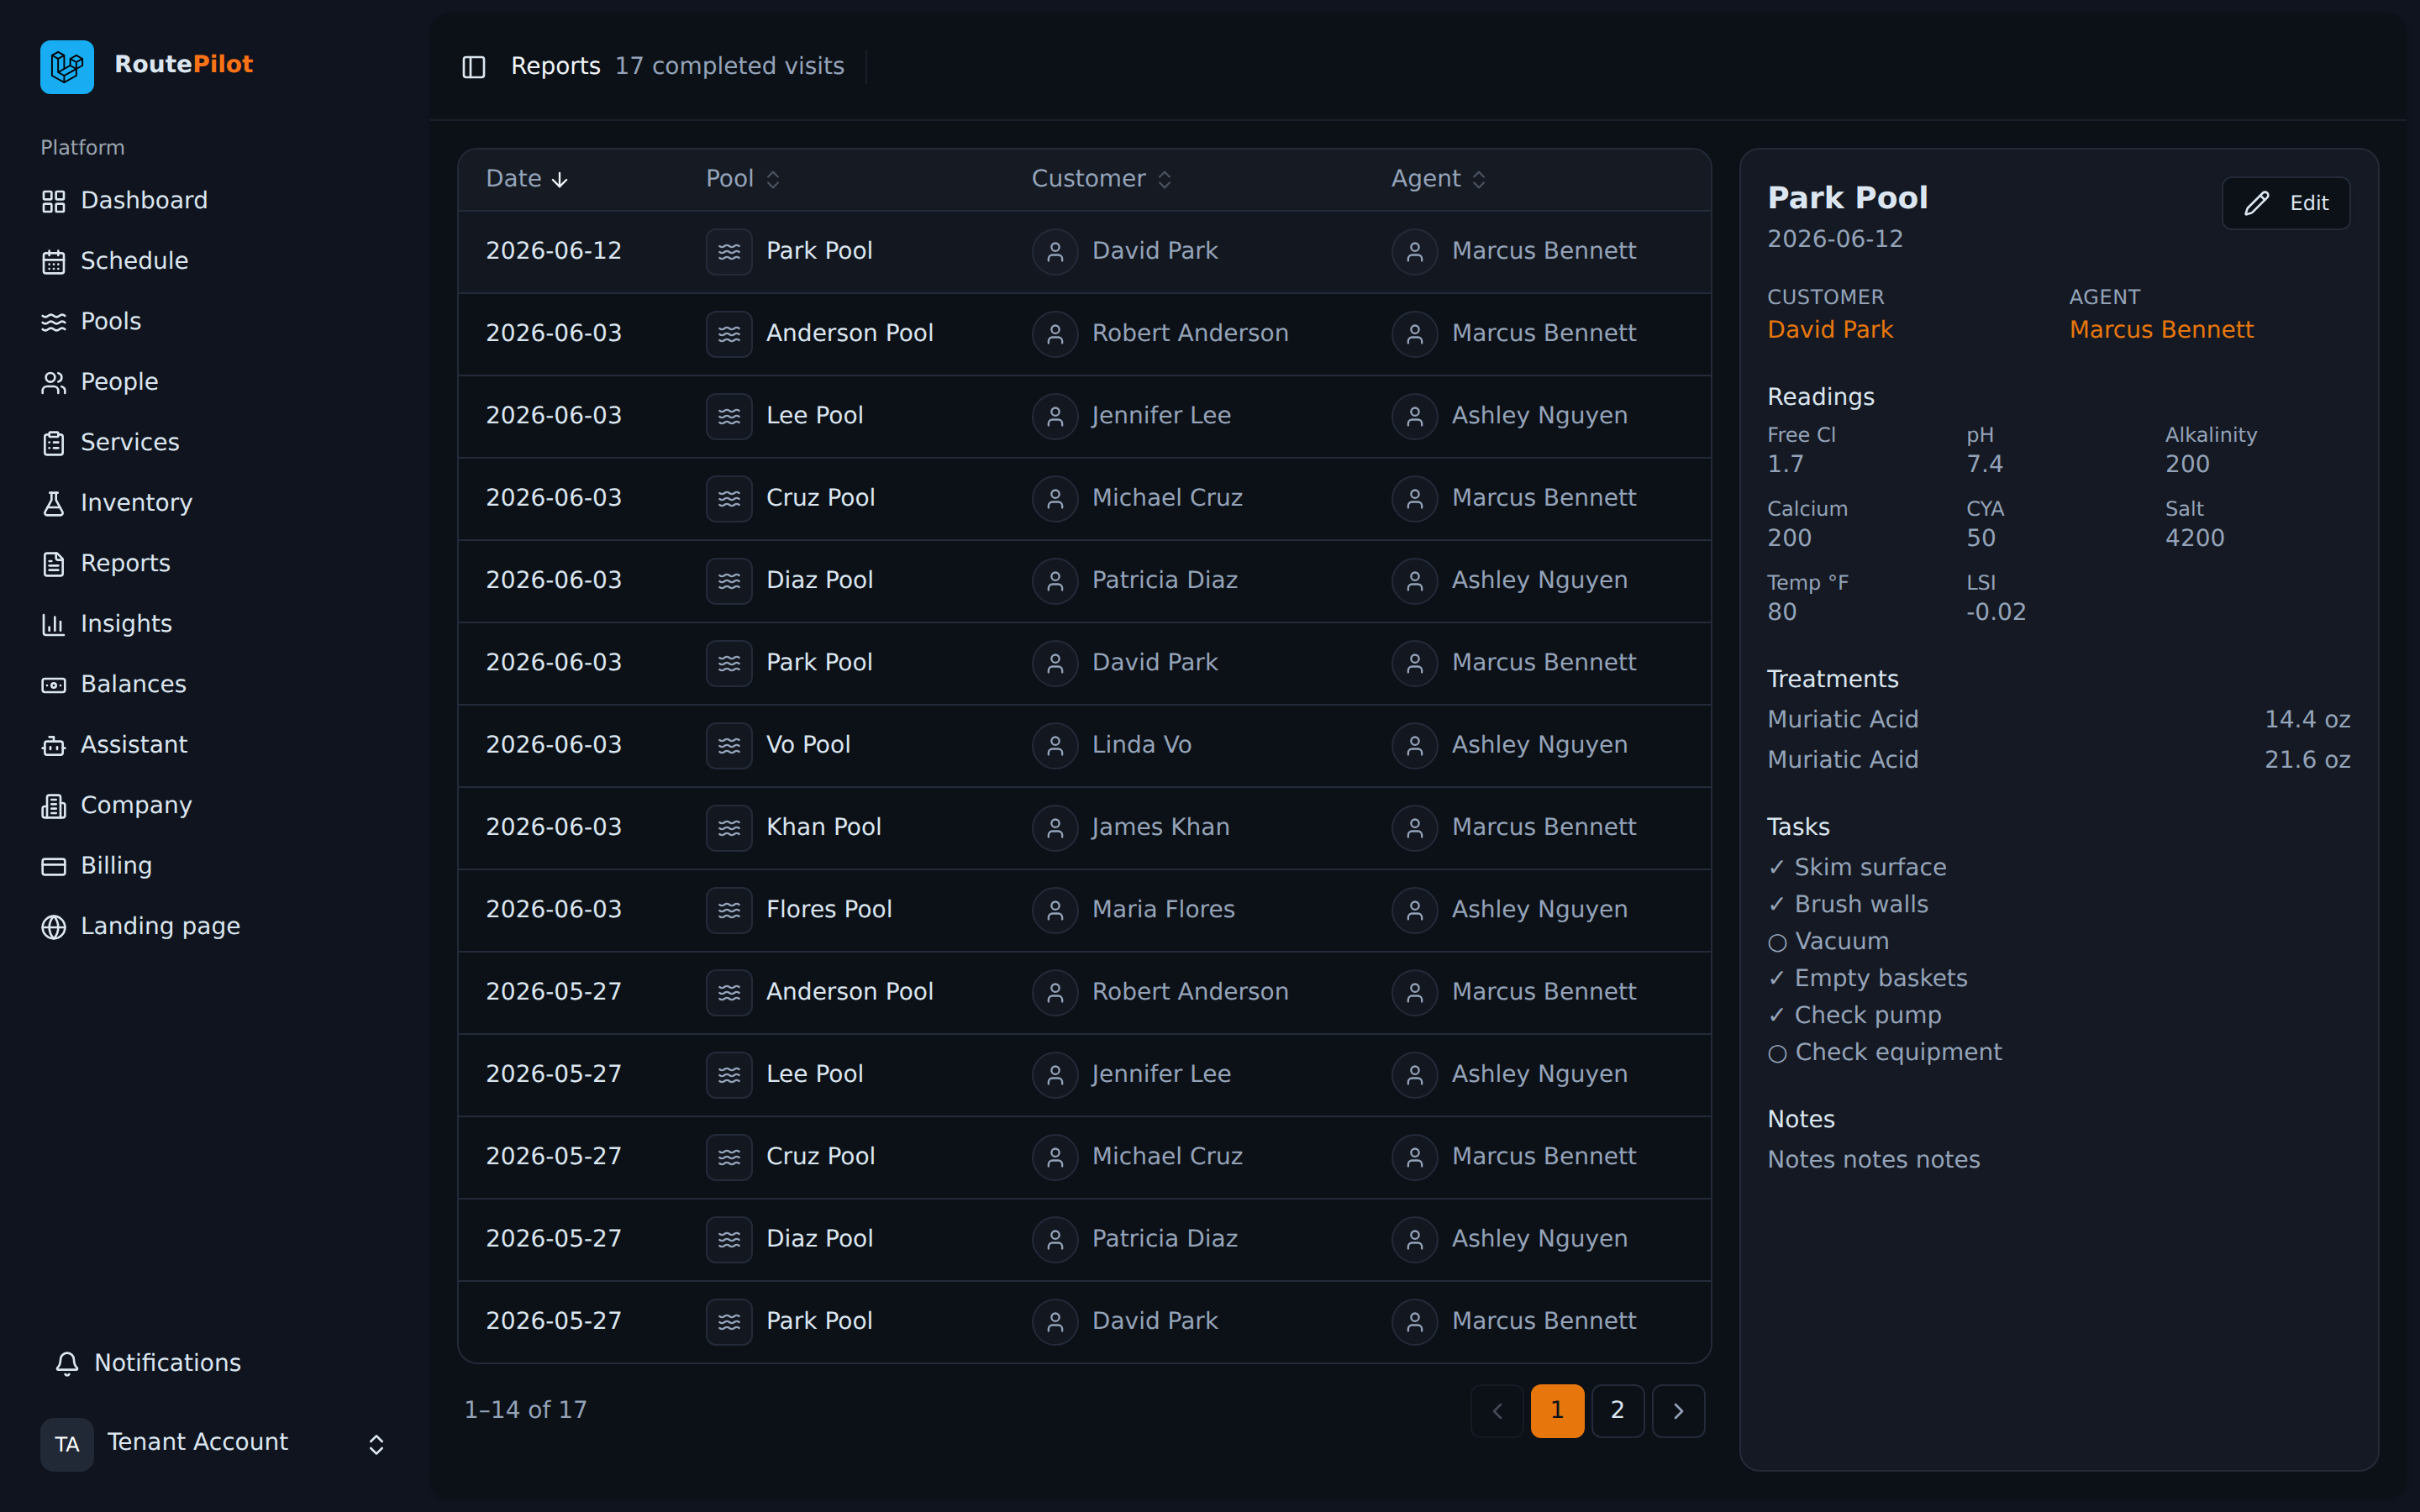This screenshot has width=2420, height=1512.
Task: Open agent Marcus Bennett link in details
Action: click(x=2161, y=330)
